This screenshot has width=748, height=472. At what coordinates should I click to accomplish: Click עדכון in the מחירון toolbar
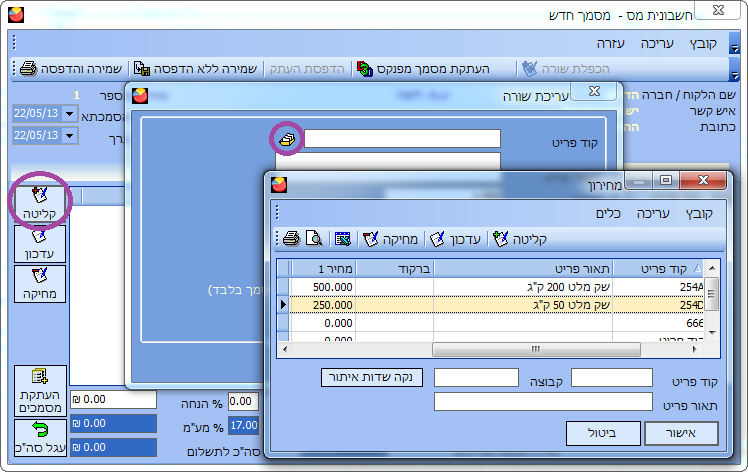coord(455,239)
